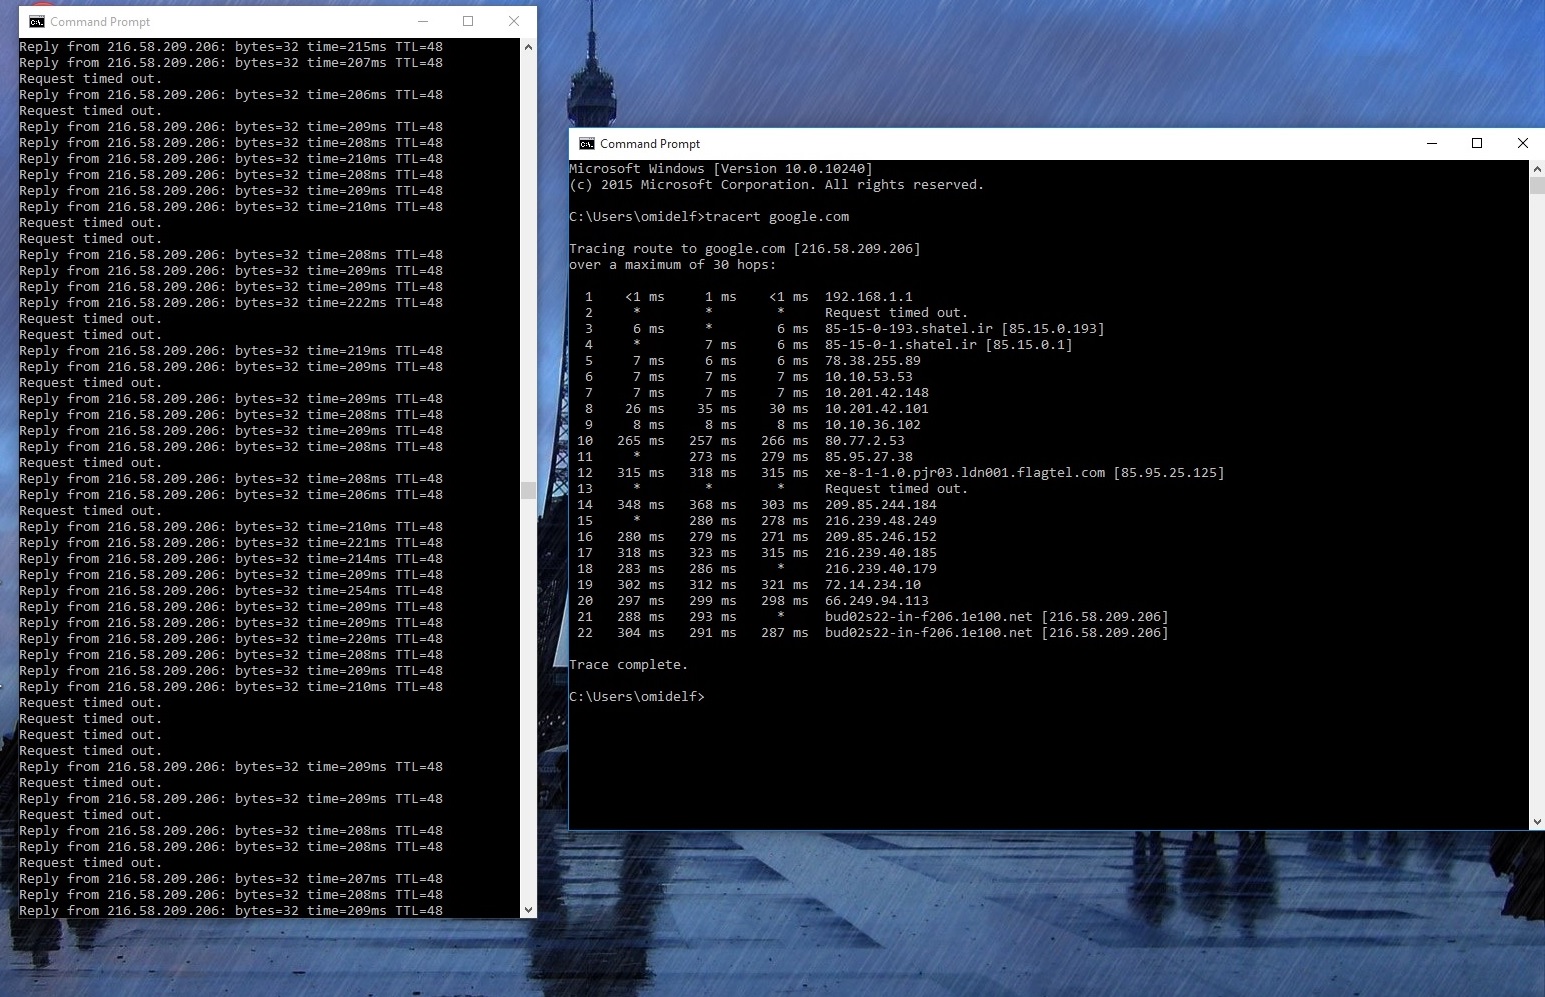Click the '(c) 2015 Microsoft Corporation' copyright line
This screenshot has width=1545, height=997.
coord(777,185)
